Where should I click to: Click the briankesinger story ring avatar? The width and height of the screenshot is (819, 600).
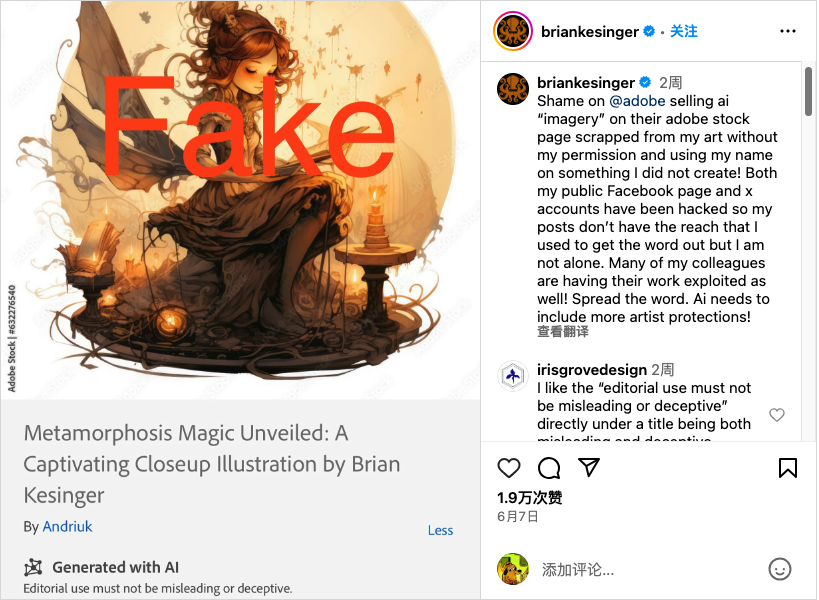point(513,31)
